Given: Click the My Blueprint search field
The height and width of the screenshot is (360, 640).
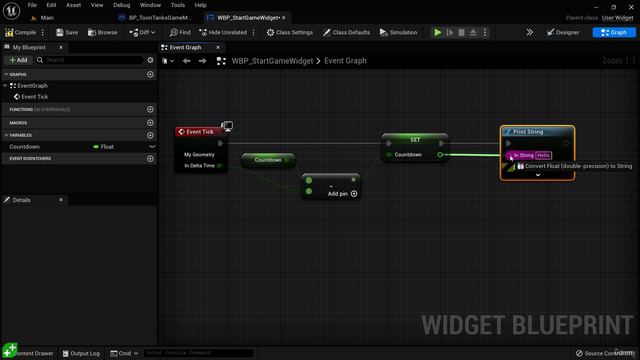Looking at the screenshot, I should click(x=90, y=60).
